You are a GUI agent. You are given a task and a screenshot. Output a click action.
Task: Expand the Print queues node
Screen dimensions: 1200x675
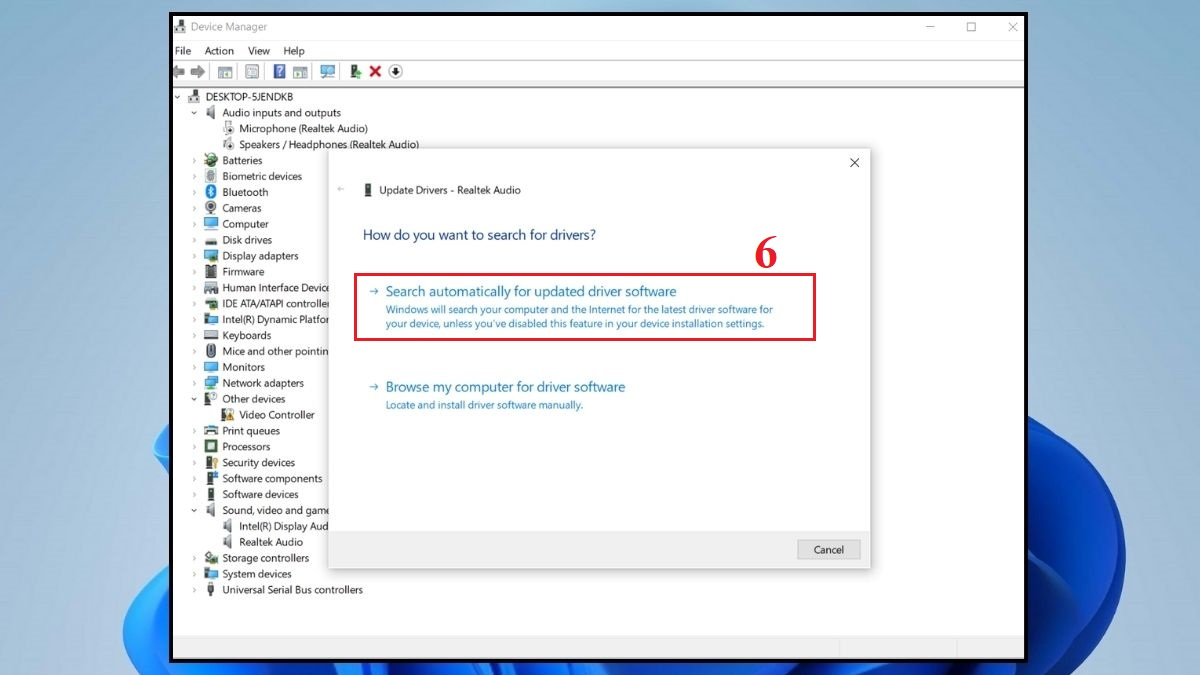[195, 431]
